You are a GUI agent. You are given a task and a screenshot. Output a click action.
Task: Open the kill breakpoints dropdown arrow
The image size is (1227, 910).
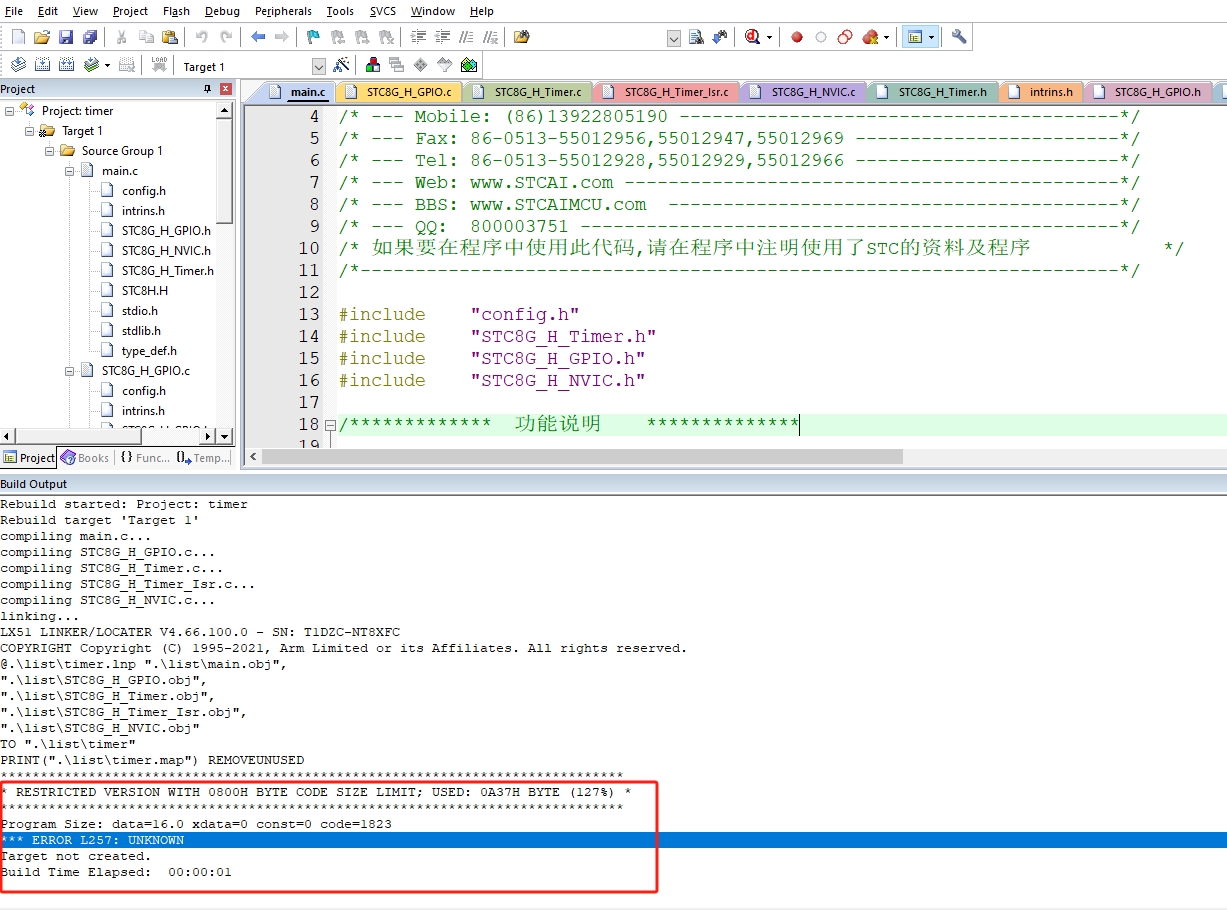coord(887,37)
